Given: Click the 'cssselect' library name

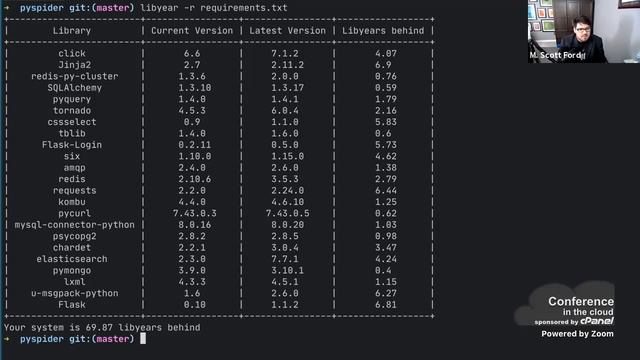Looking at the screenshot, I should click(72, 122).
